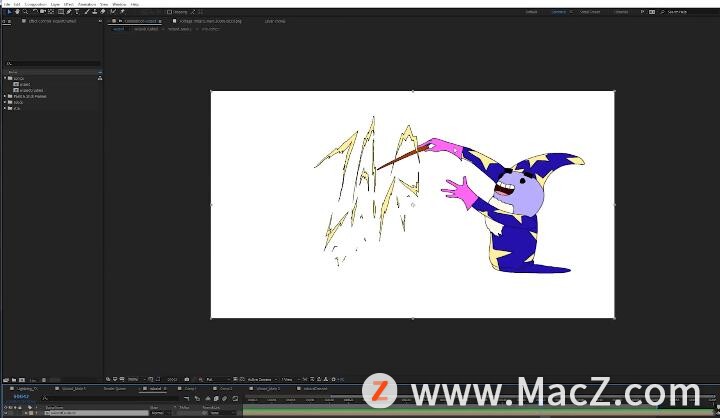Open the Effect menu
Viewport: 720px width, 418px height.
click(x=68, y=4)
